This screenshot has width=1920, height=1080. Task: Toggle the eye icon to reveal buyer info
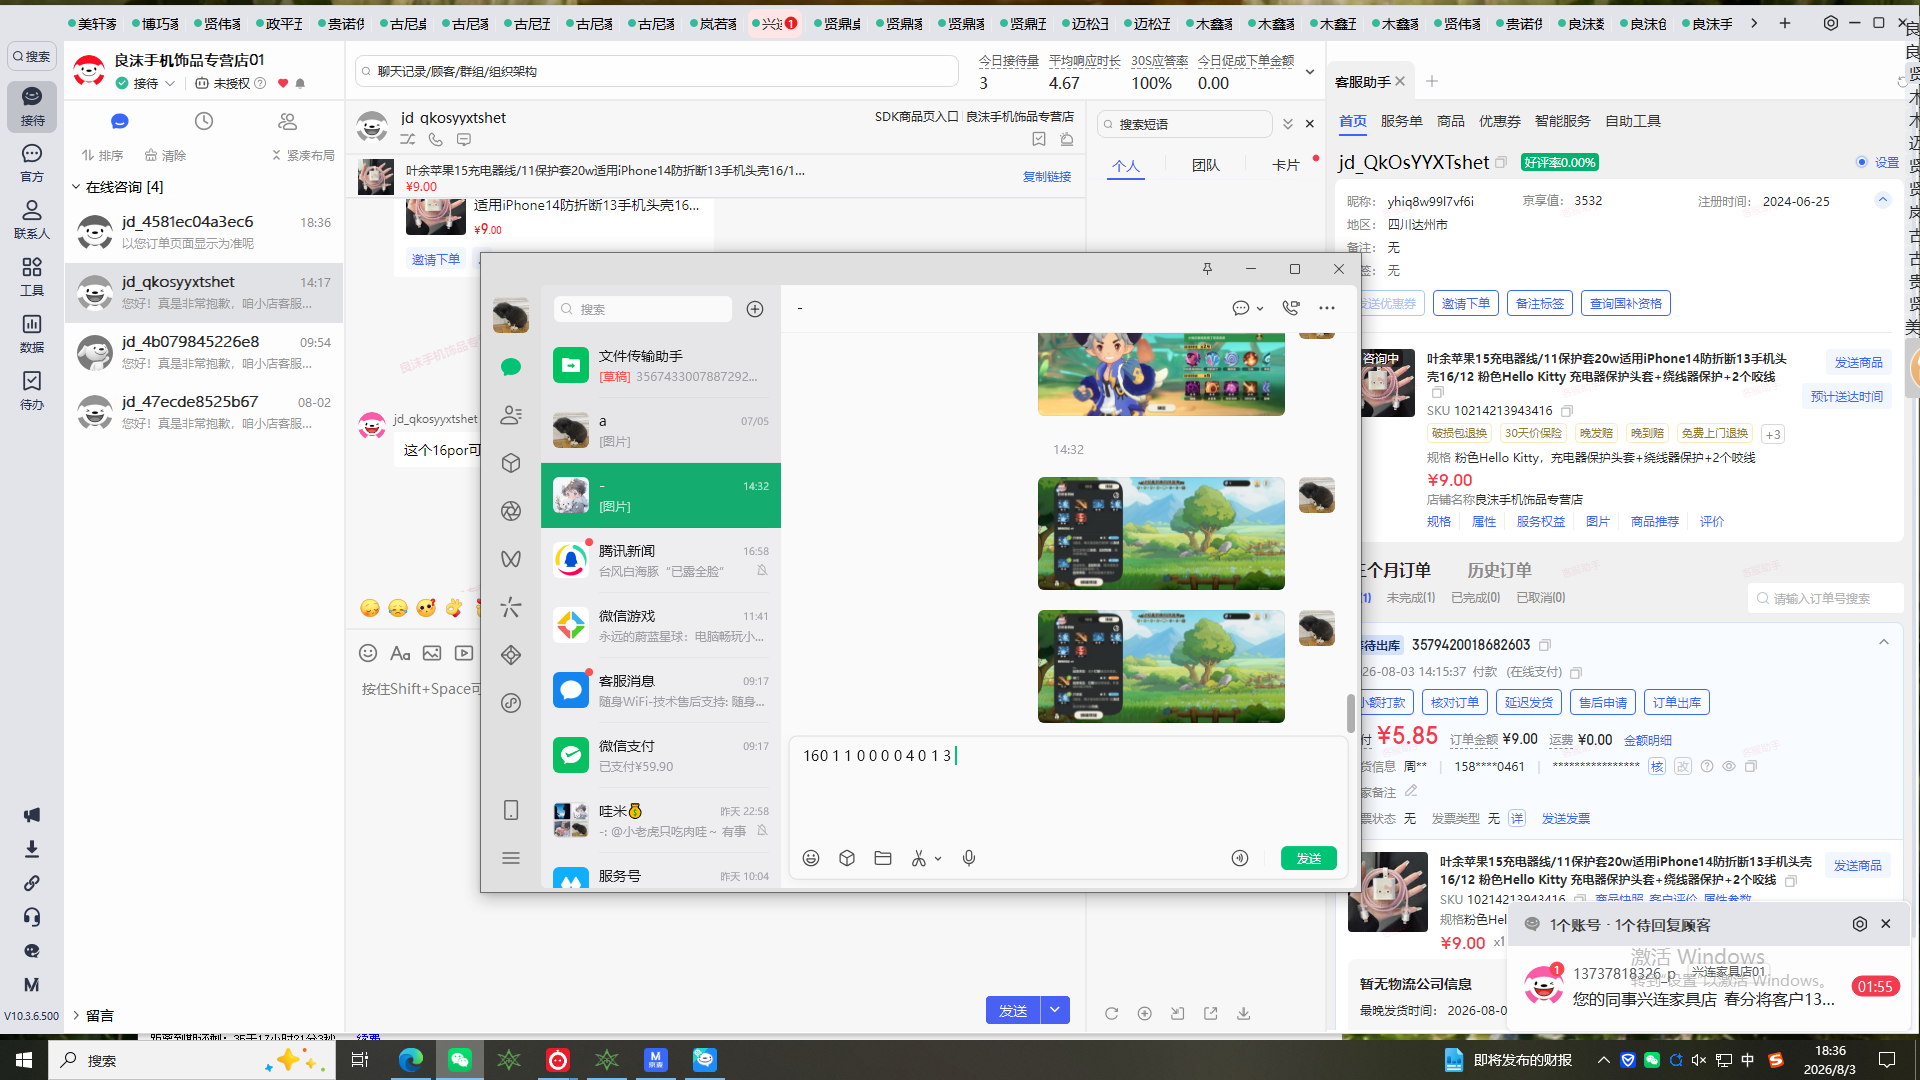pos(1729,766)
